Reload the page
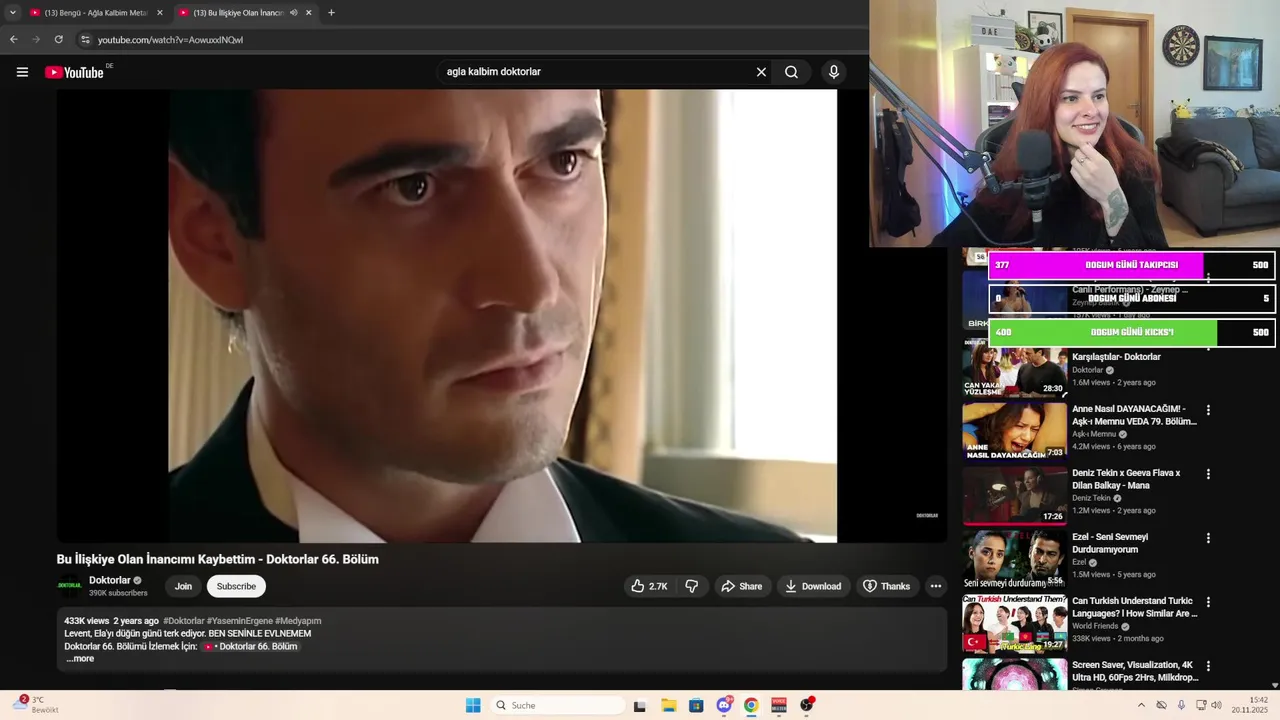Image resolution: width=1280 pixels, height=720 pixels. 58,39
